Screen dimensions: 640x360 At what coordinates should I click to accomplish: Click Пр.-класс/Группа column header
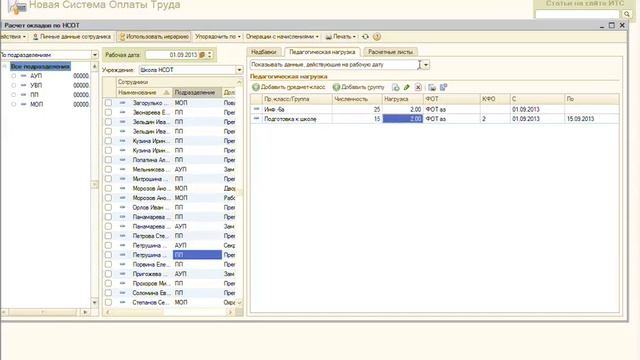point(297,99)
